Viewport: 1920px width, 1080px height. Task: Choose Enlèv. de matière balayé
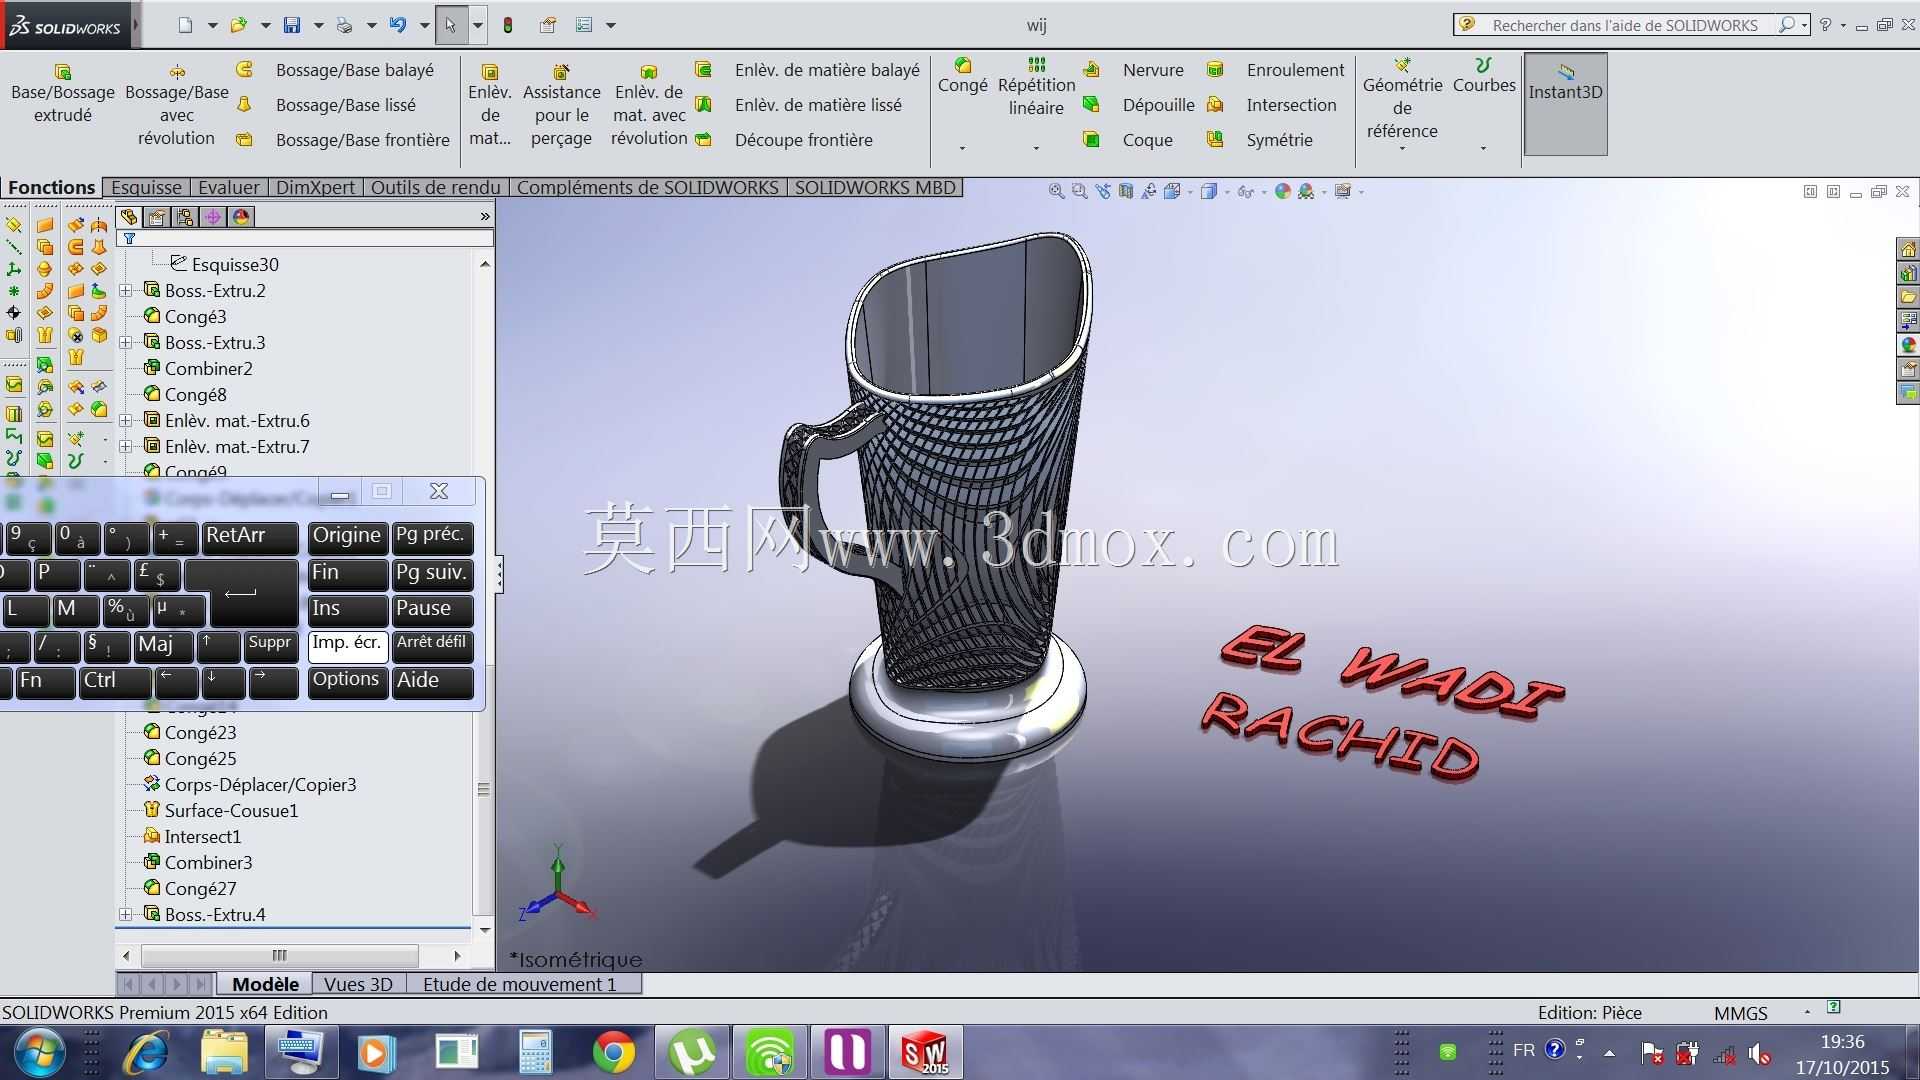(807, 70)
